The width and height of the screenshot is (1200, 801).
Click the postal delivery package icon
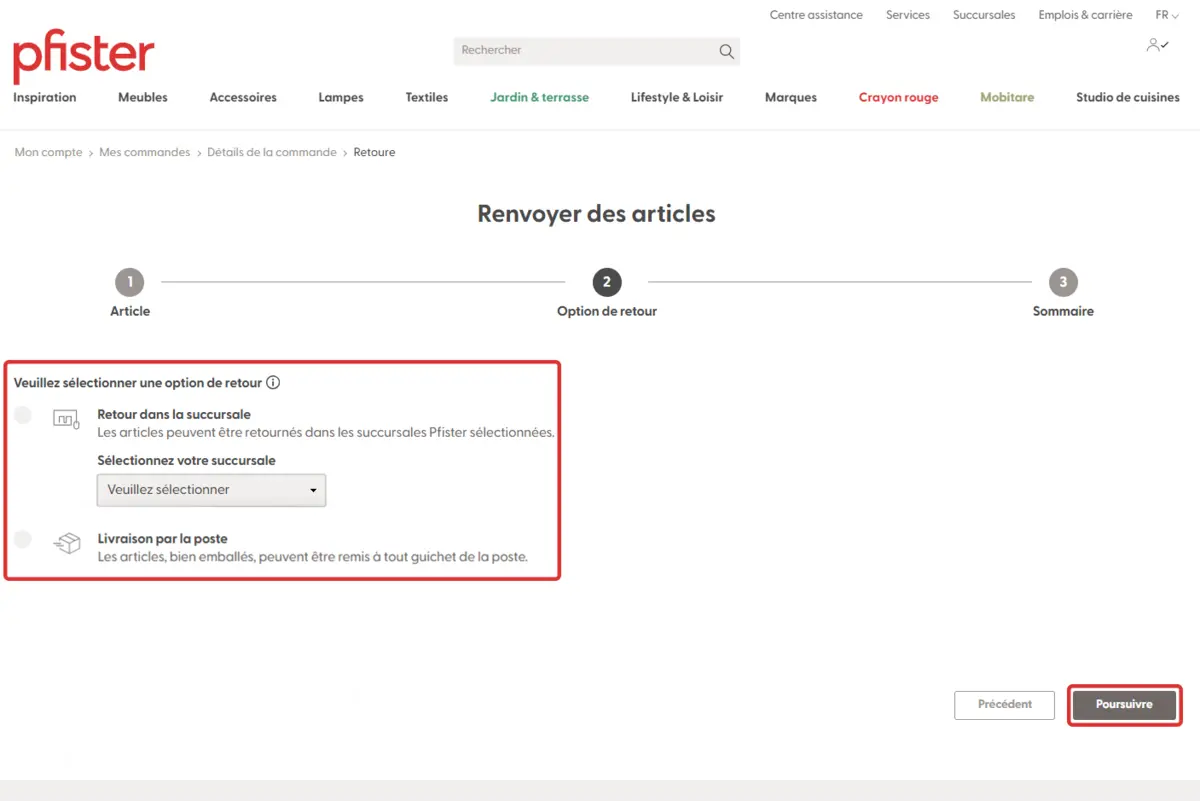(x=67, y=544)
